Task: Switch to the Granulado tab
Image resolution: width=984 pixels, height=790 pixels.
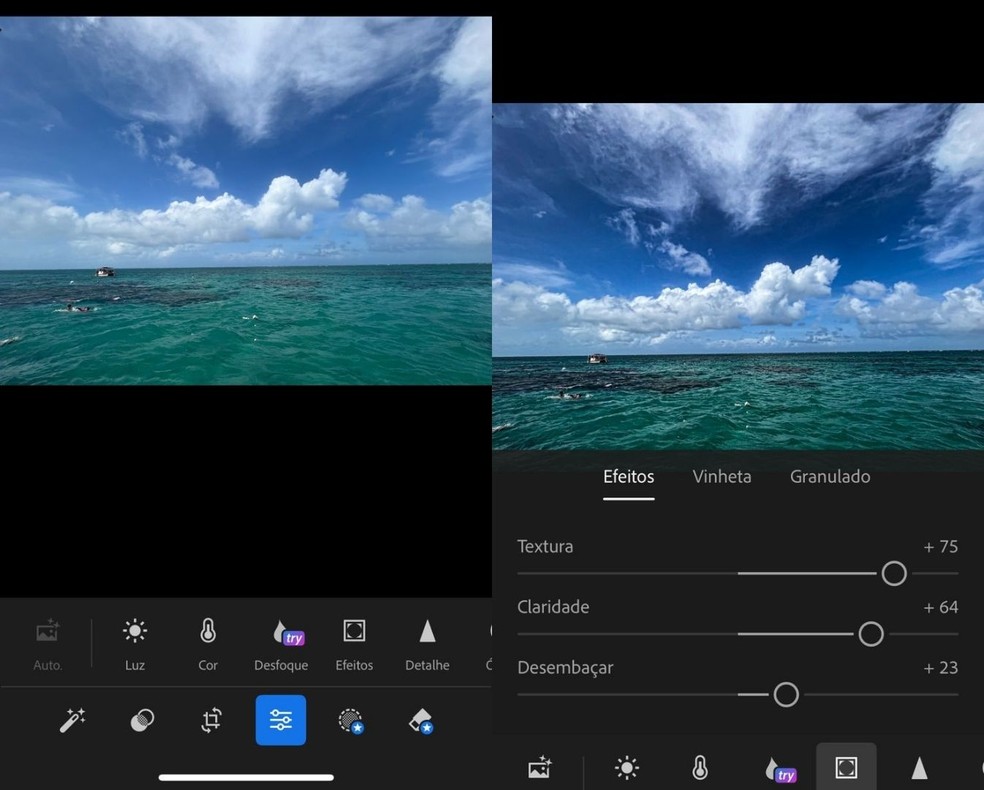Action: tap(830, 477)
